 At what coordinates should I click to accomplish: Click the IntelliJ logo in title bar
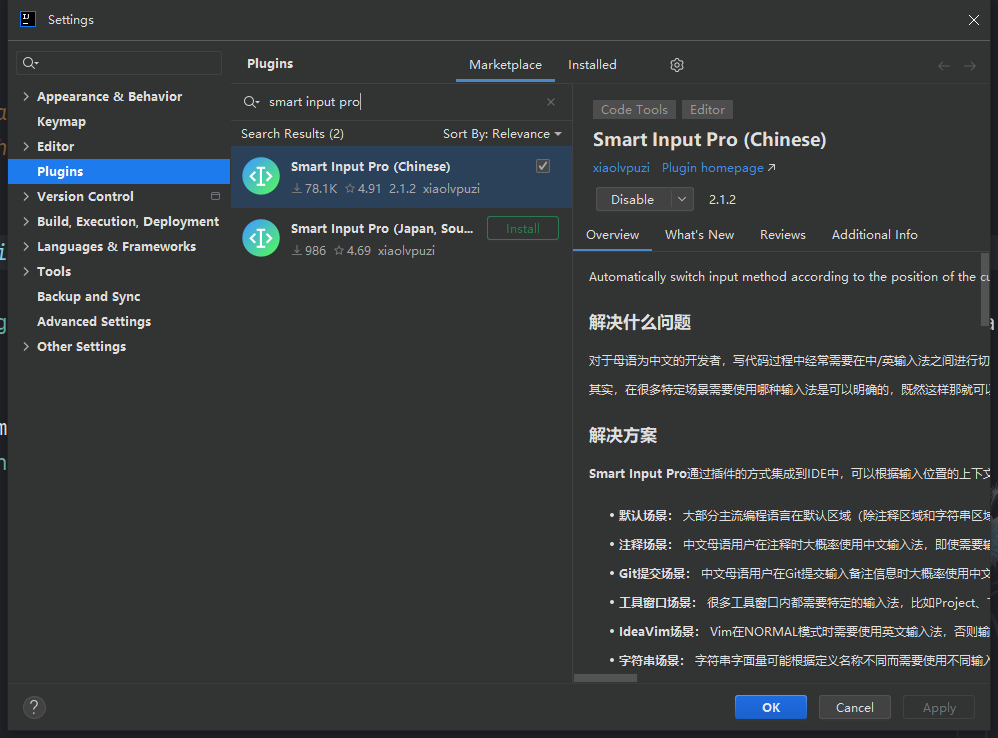click(28, 19)
